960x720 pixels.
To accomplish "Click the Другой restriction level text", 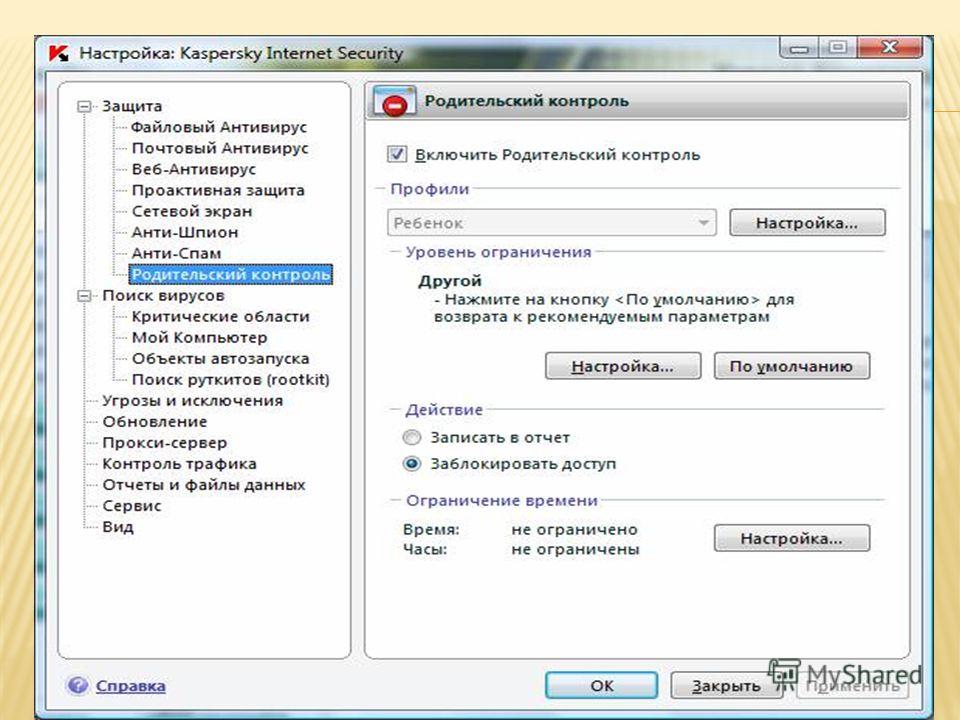I will [450, 281].
